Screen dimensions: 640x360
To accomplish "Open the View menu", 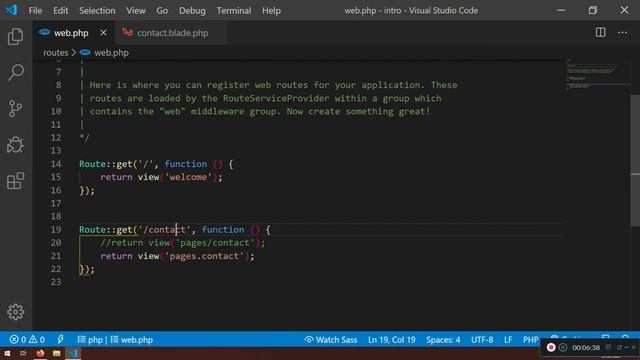I will tap(136, 11).
